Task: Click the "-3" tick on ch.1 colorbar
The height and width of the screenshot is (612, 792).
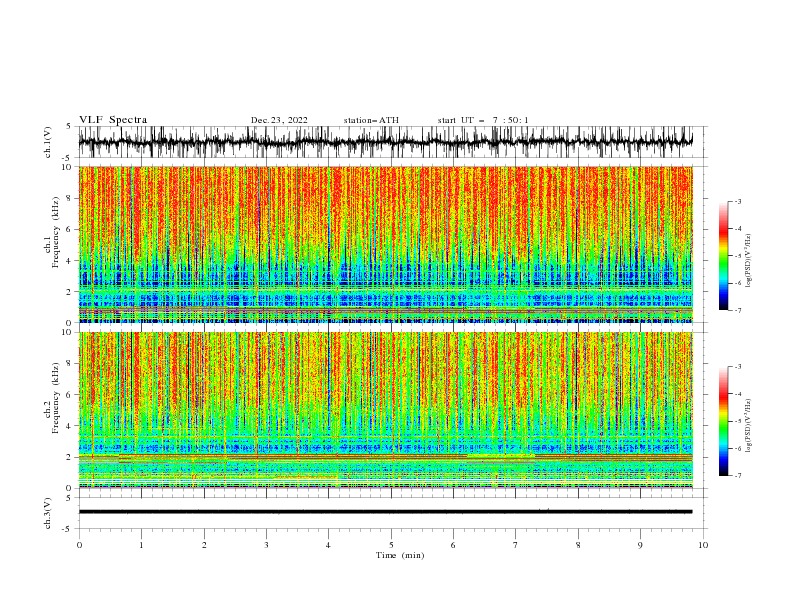Action: coord(737,201)
